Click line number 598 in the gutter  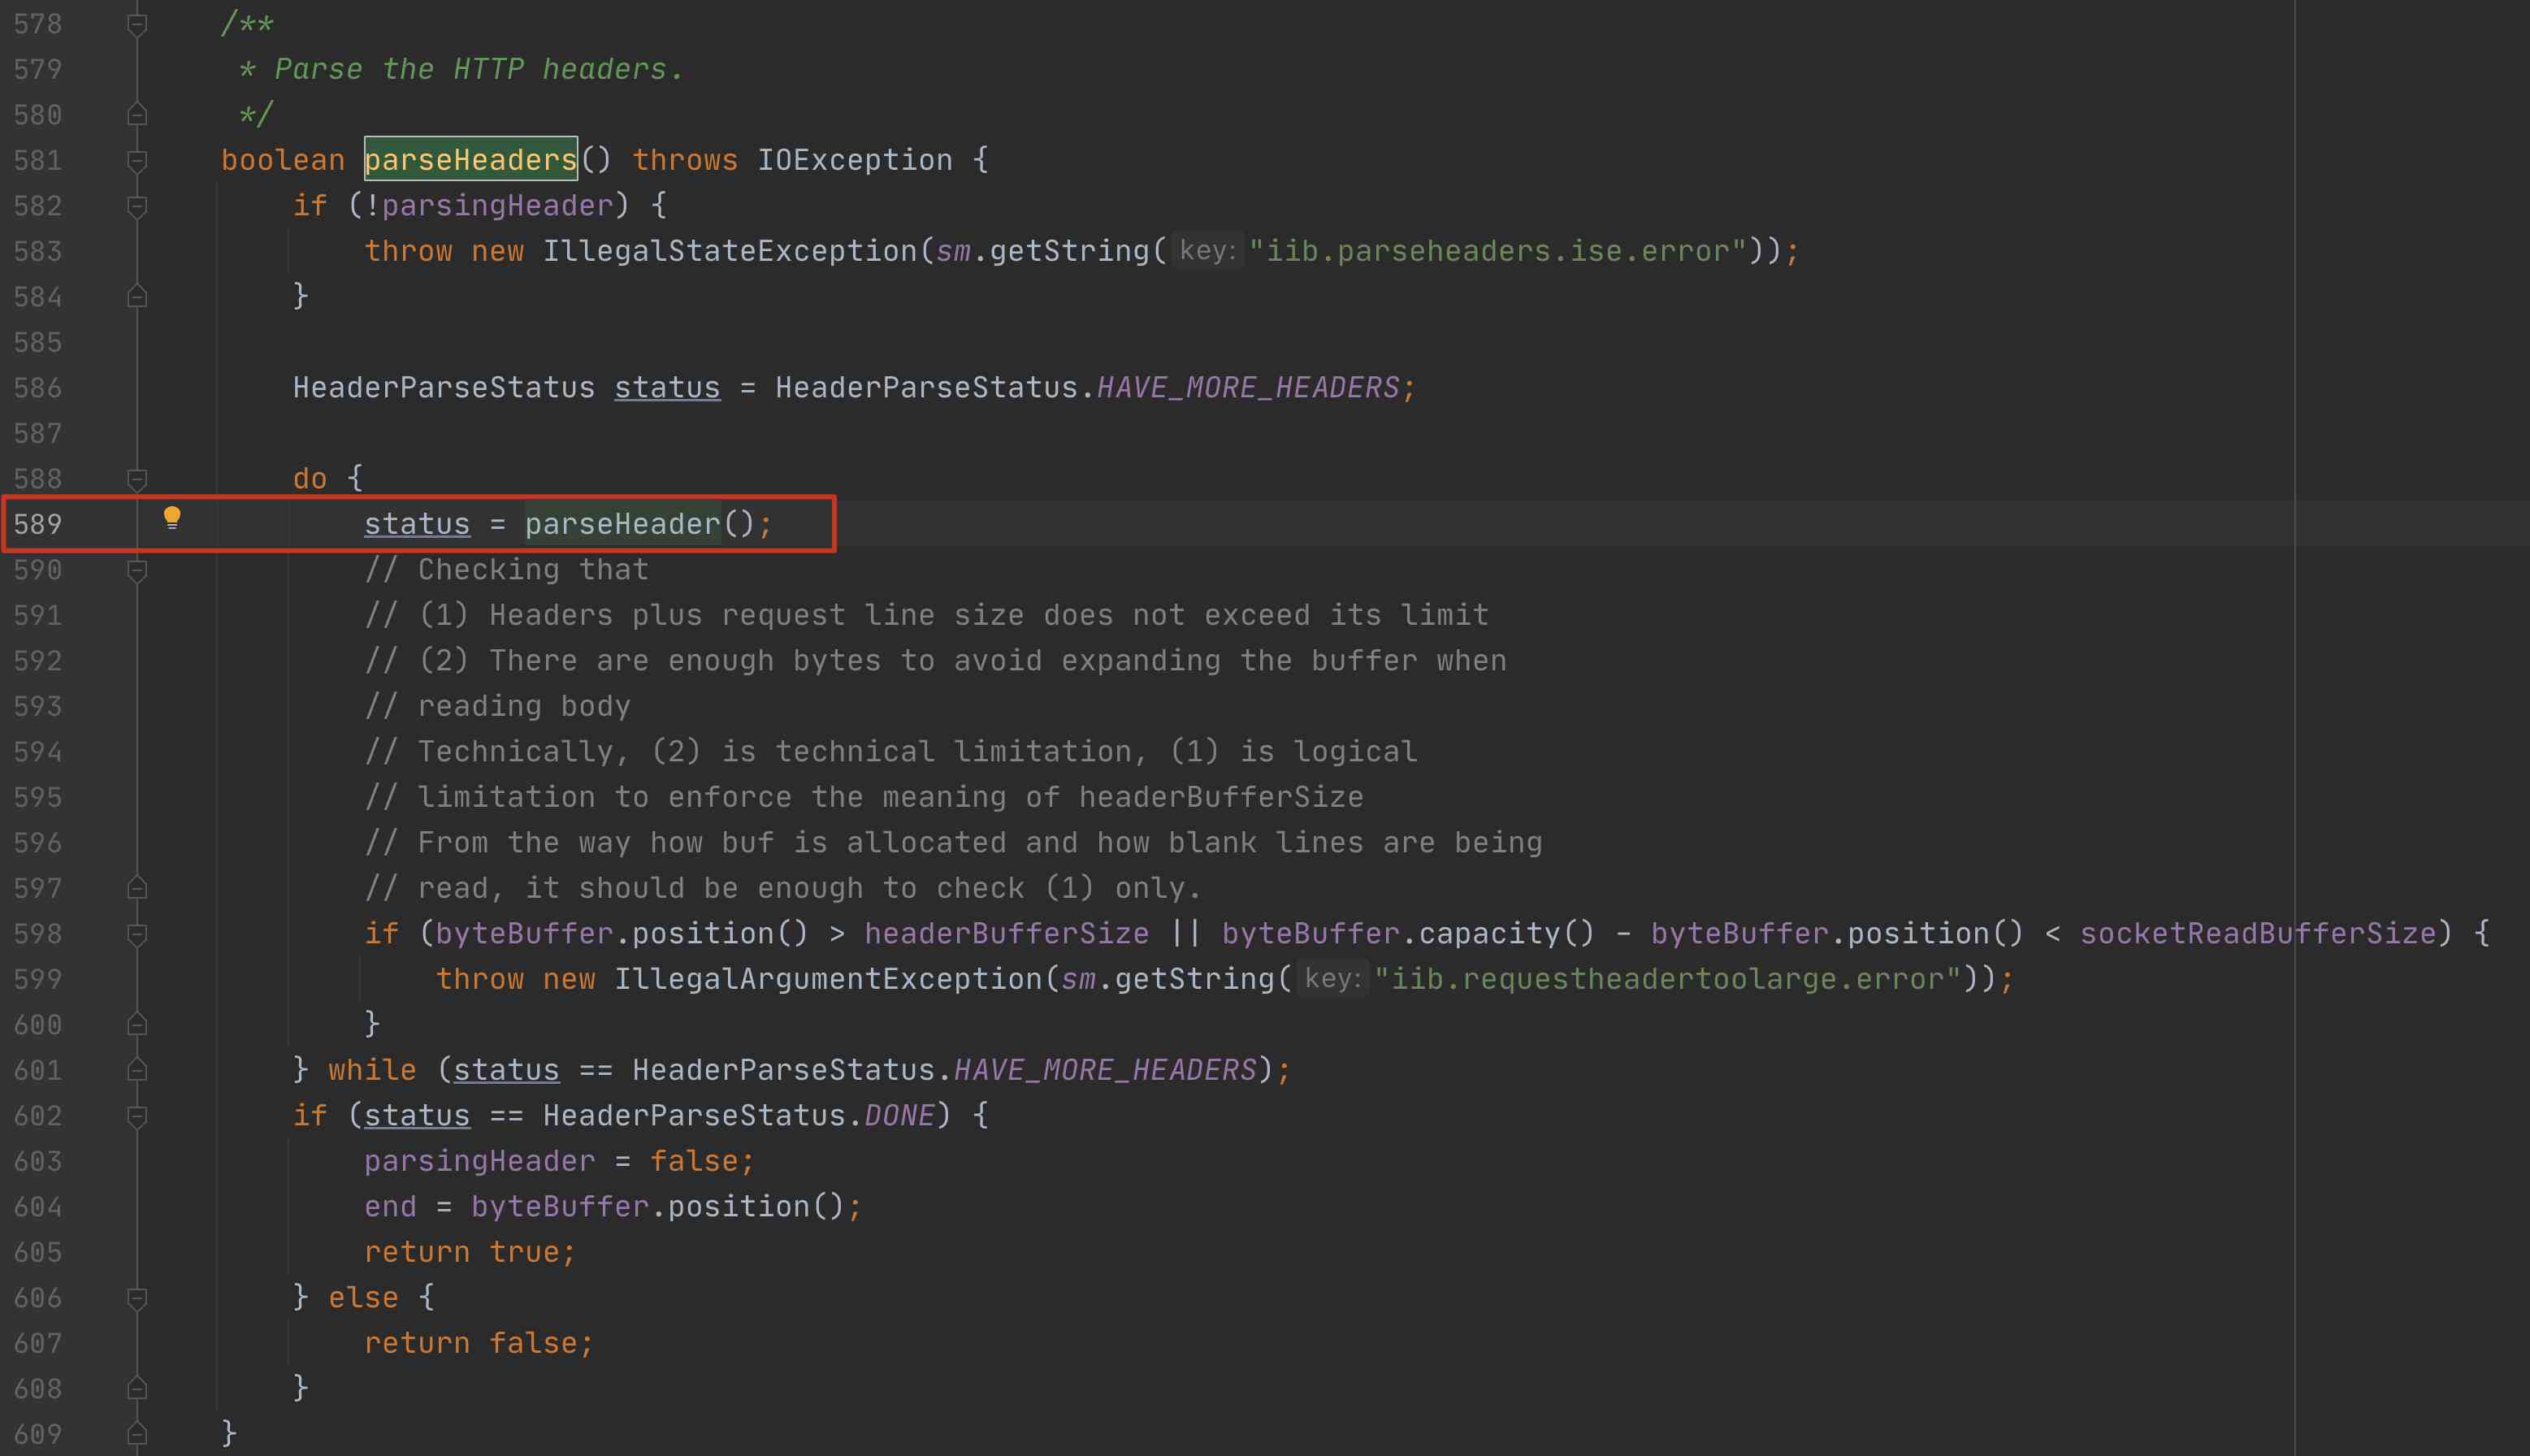(38, 934)
